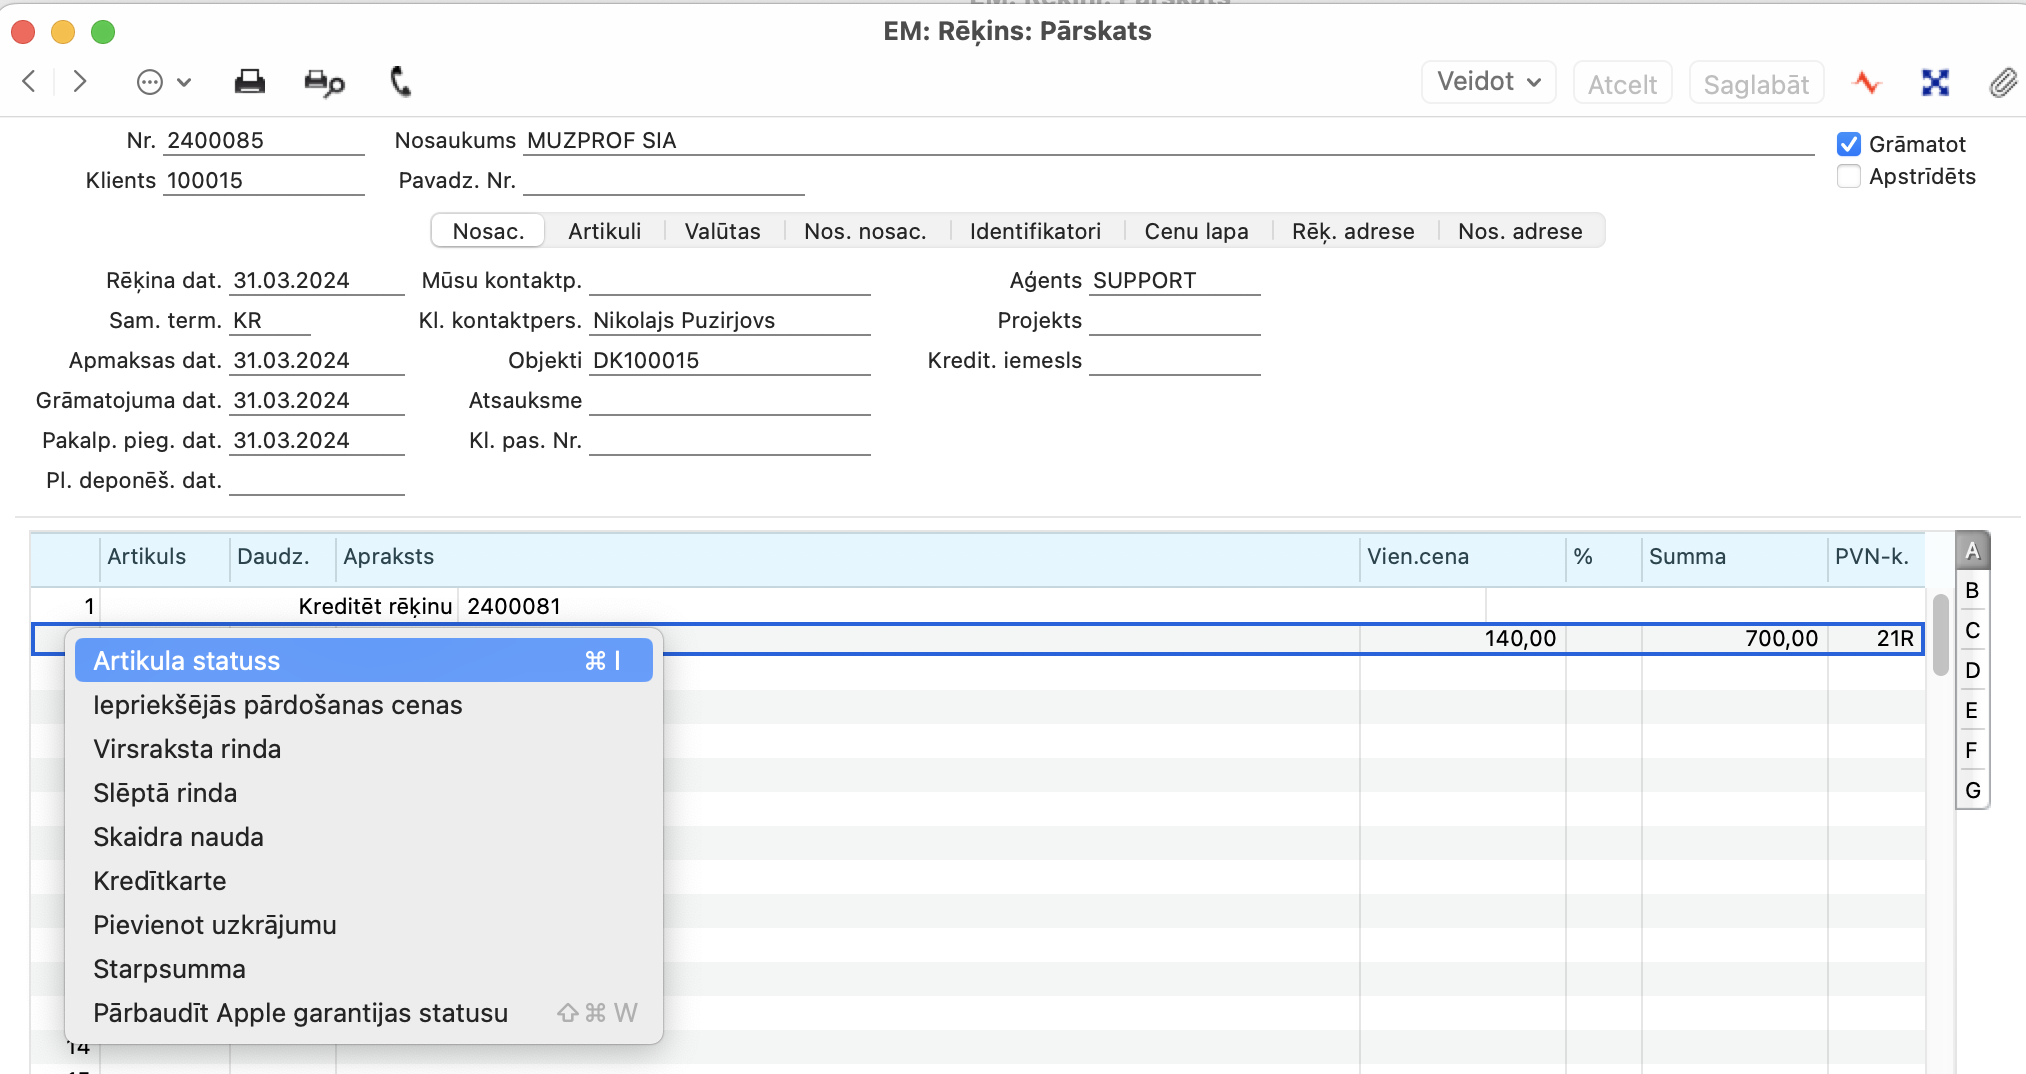Go forward with right arrow icon

tap(80, 82)
